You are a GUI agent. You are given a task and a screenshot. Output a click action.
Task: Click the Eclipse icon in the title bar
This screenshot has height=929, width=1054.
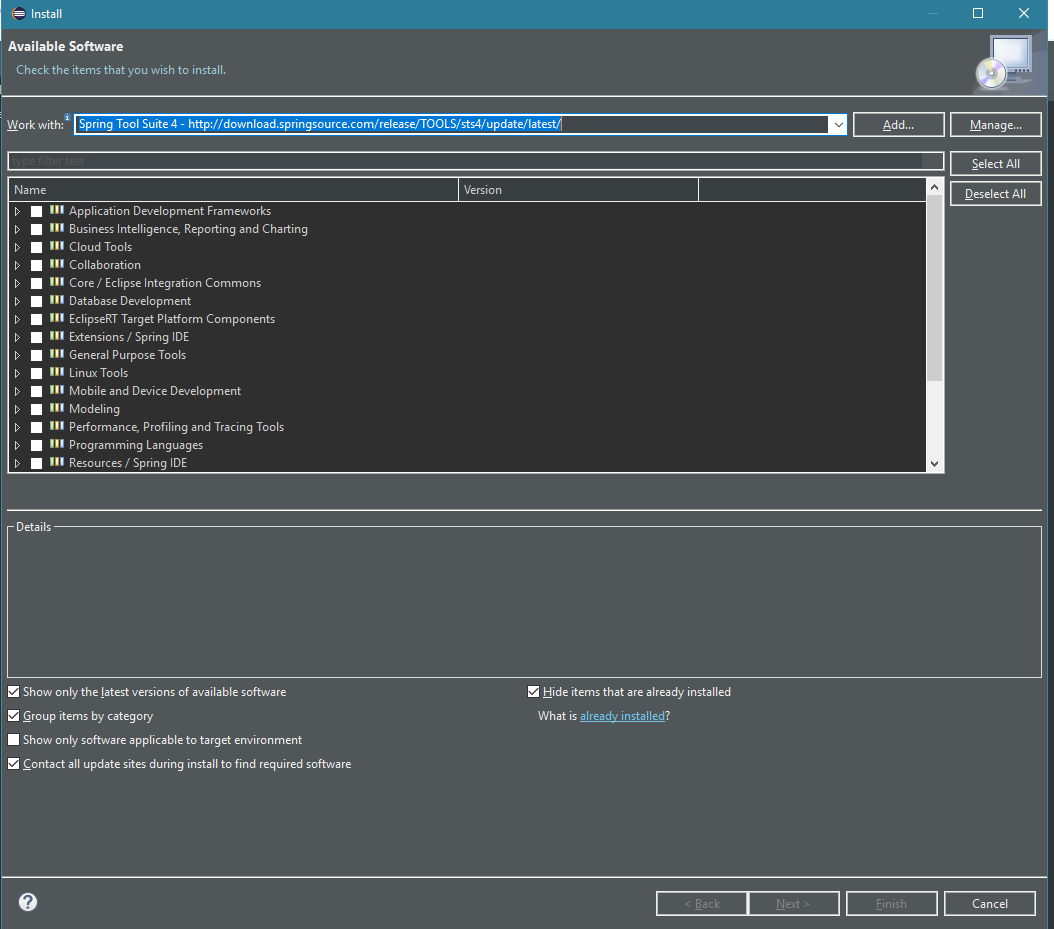point(18,13)
